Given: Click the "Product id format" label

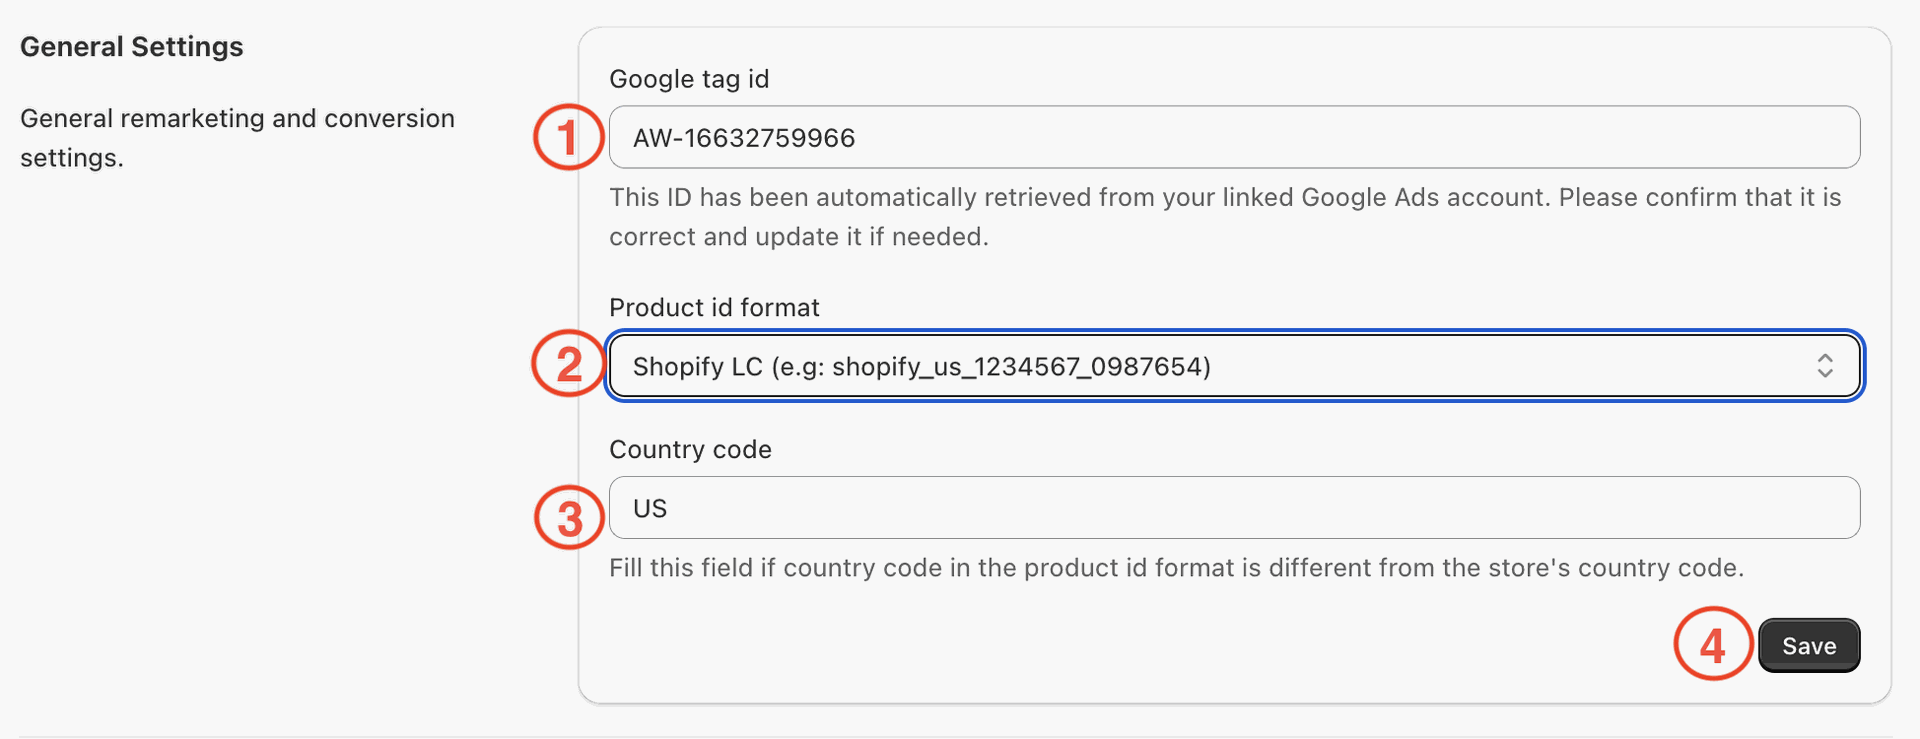Looking at the screenshot, I should point(714,307).
